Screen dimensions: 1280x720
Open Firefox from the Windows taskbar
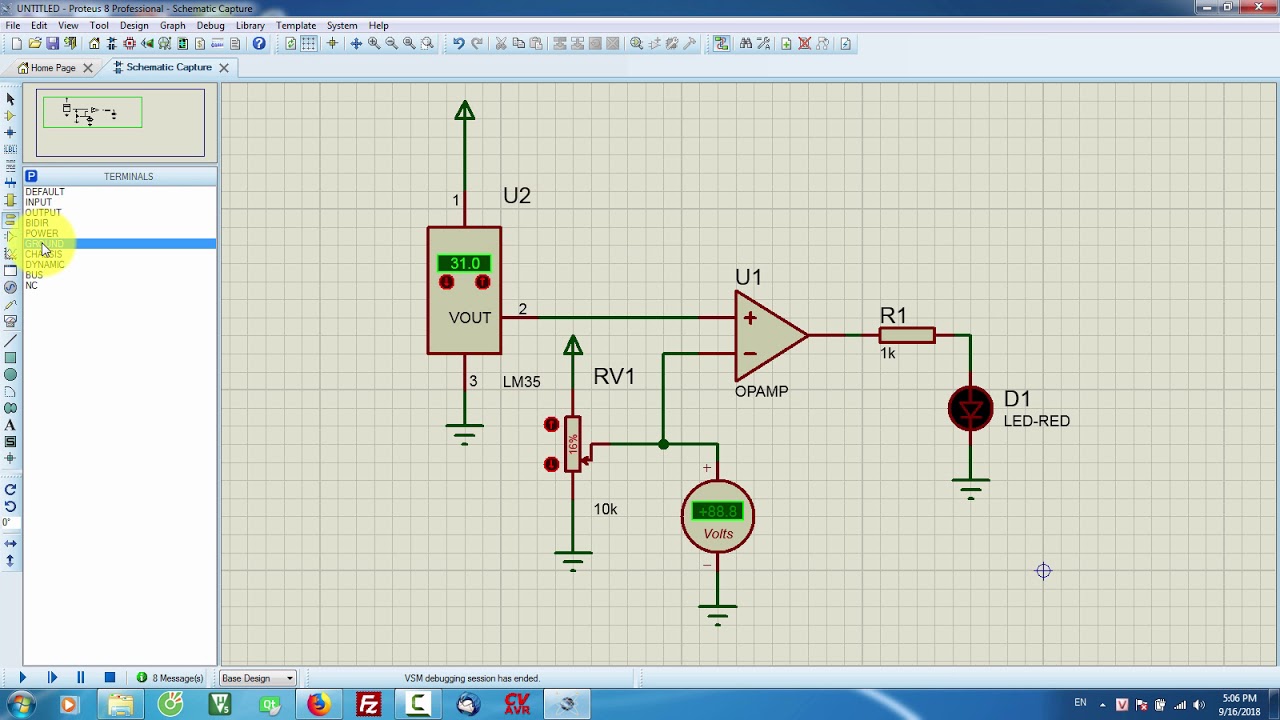click(x=318, y=704)
